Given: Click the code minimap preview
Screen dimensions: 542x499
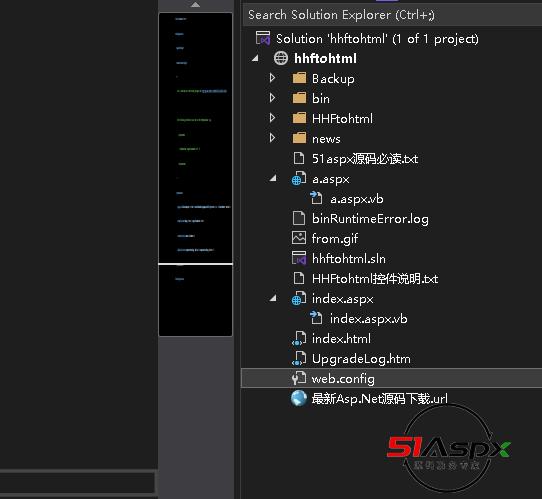Looking at the screenshot, I should [195, 174].
